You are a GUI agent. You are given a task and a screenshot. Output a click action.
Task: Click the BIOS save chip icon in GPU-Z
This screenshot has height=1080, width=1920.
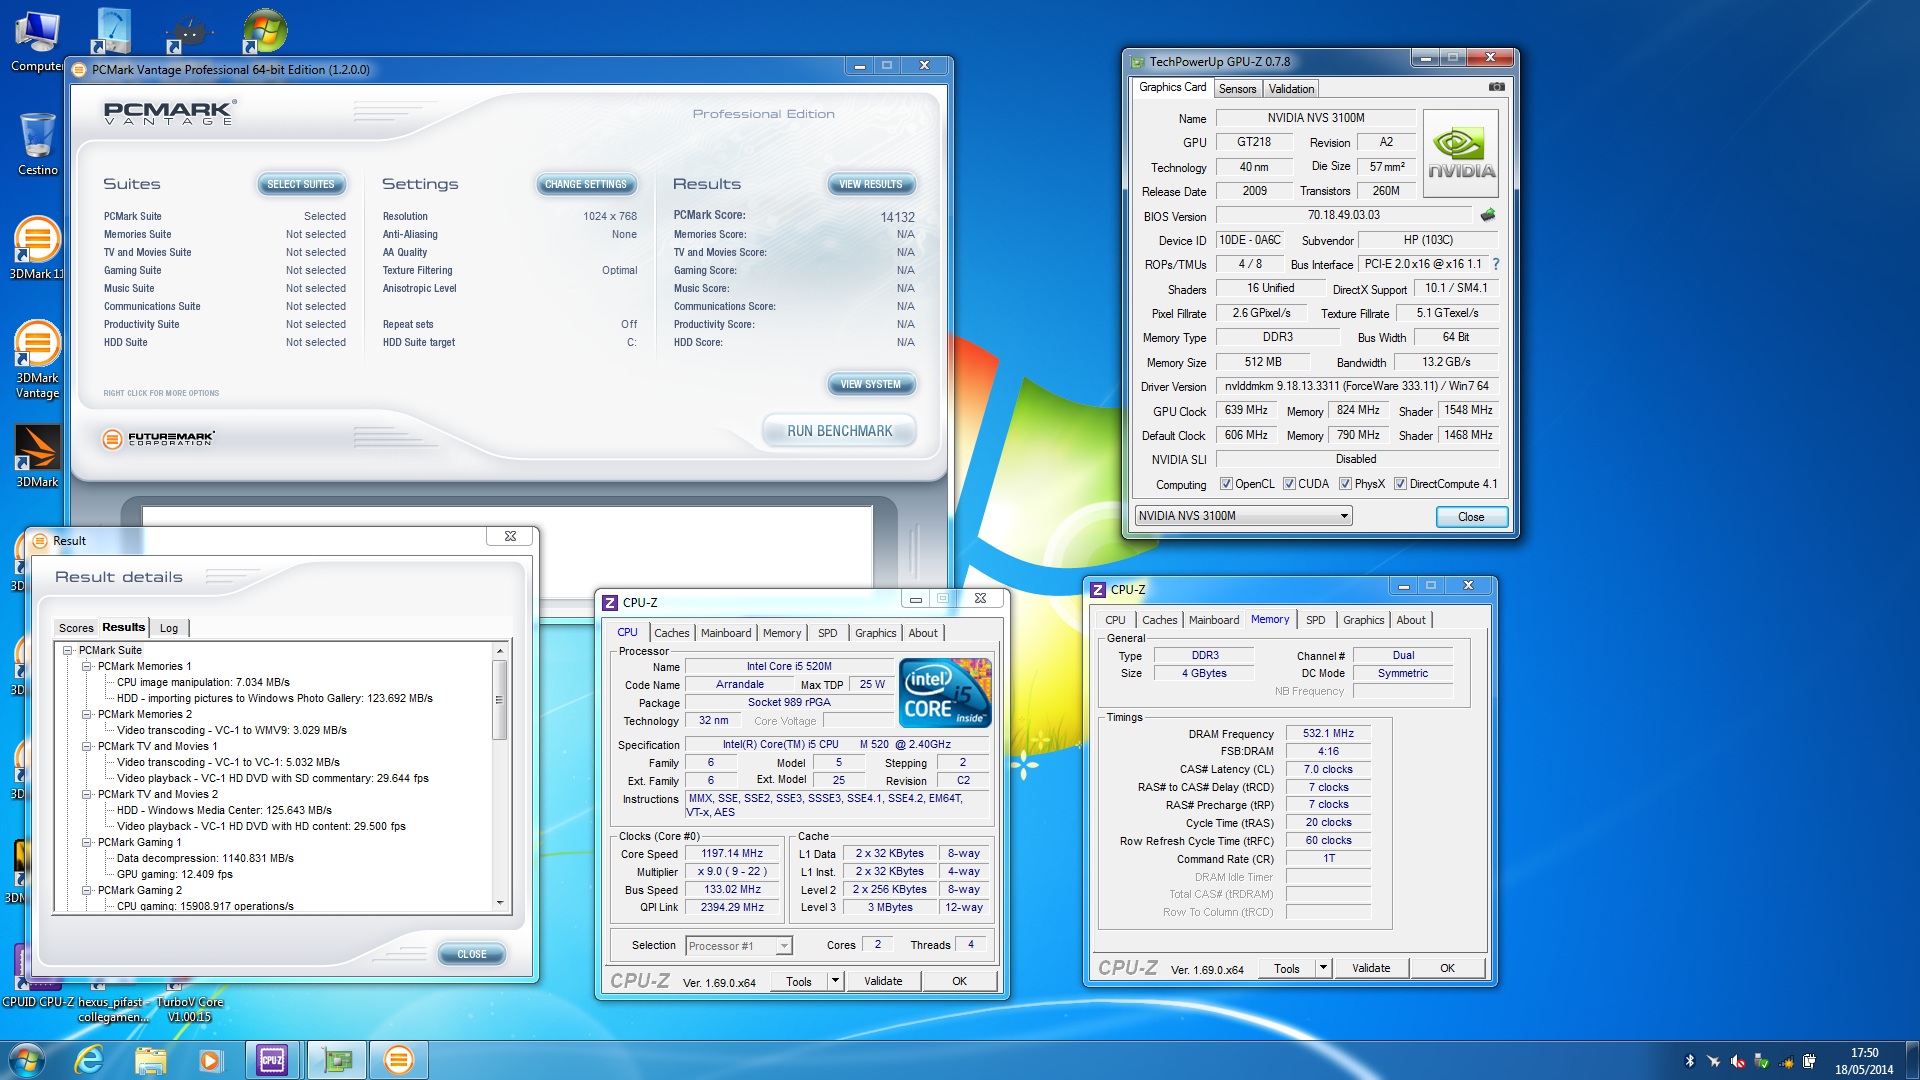(x=1488, y=215)
